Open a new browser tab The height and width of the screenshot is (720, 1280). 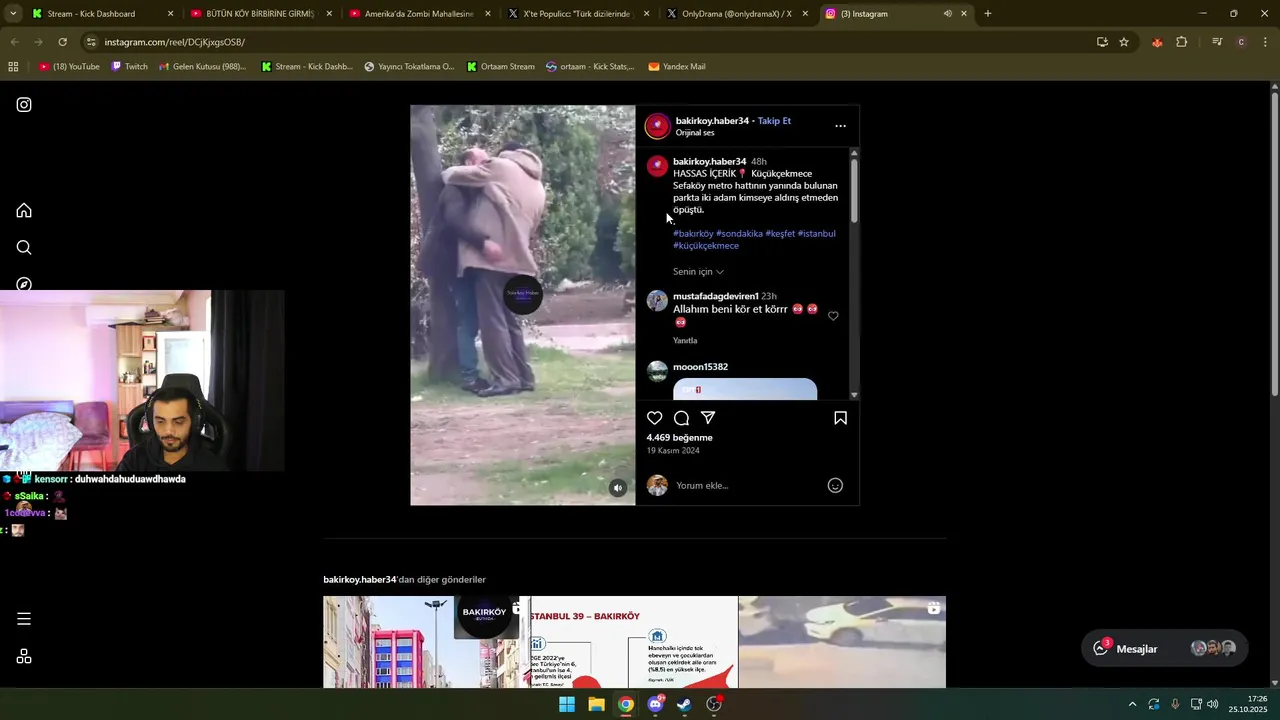pos(988,14)
